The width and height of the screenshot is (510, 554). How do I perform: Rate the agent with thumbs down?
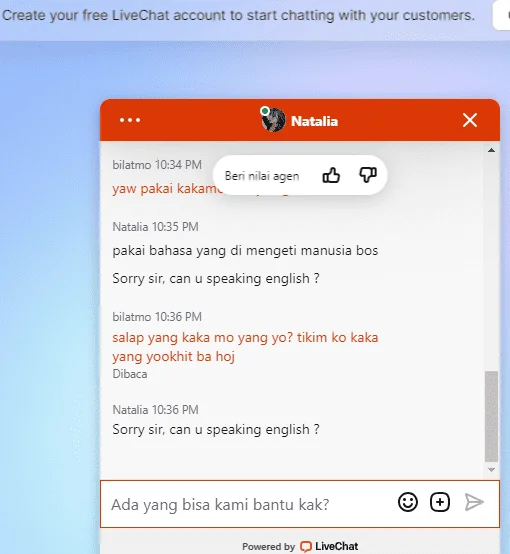[368, 175]
